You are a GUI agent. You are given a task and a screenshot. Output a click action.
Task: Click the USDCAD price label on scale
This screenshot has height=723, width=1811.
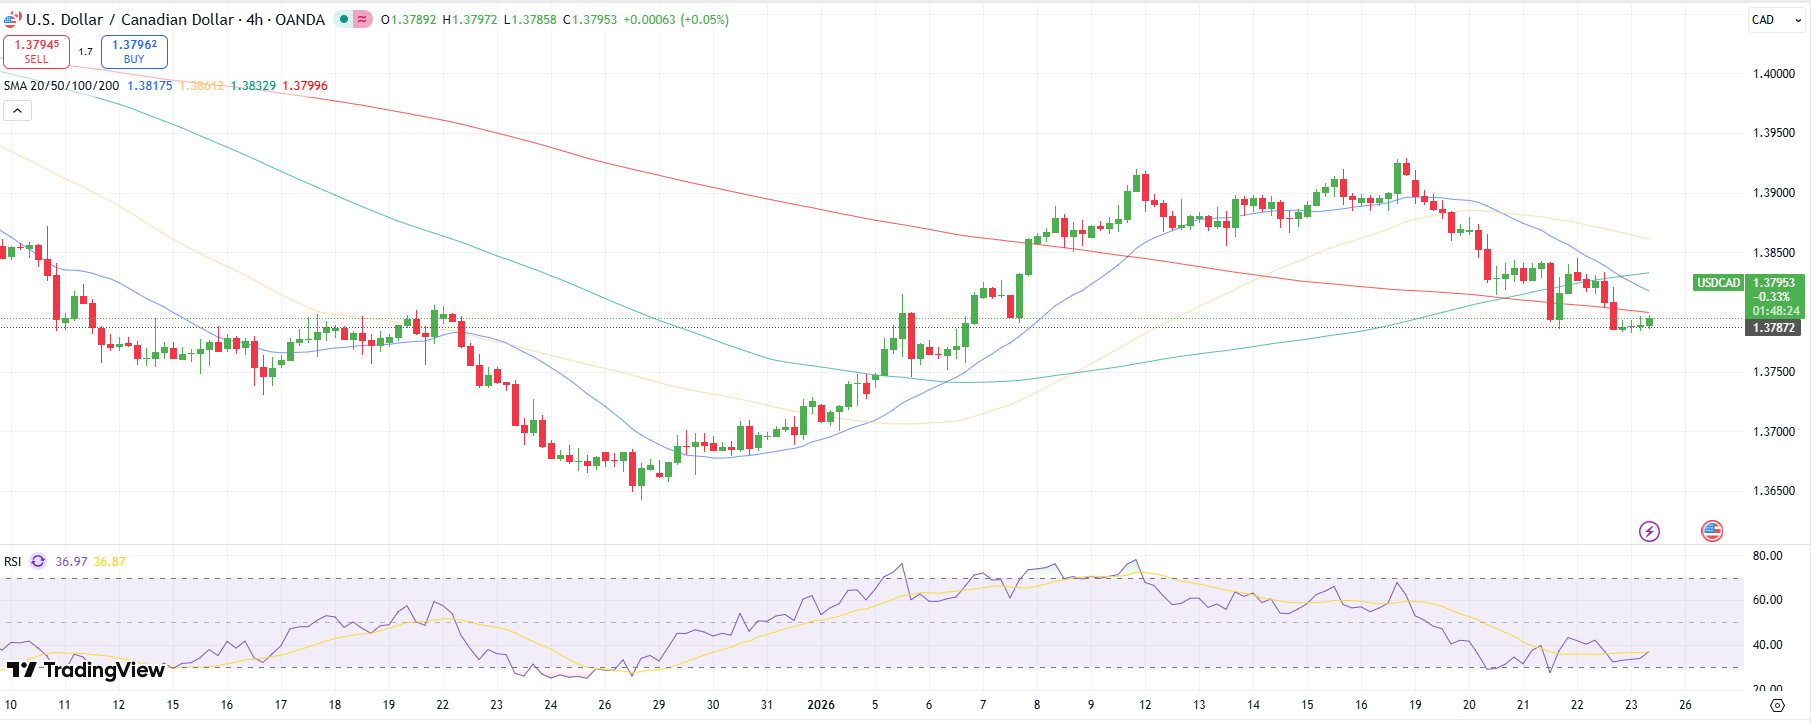[1718, 283]
